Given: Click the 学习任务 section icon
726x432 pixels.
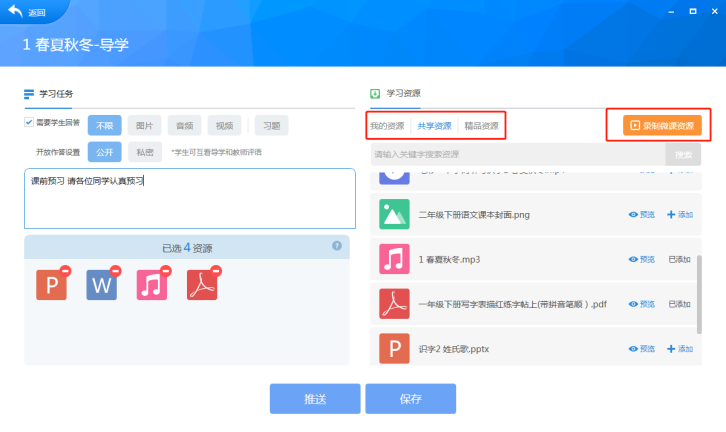Looking at the screenshot, I should pyautogui.click(x=29, y=94).
